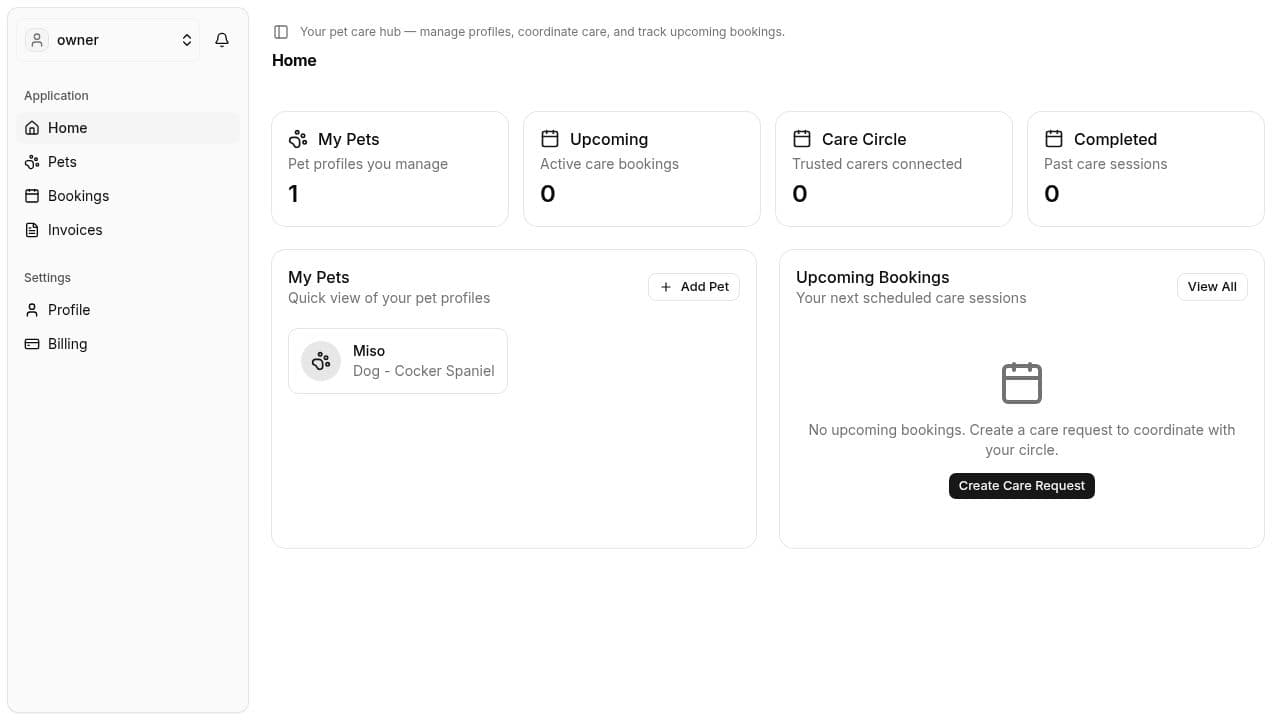Click 'Past care sessions' subtitle
The image size is (1280, 720).
pyautogui.click(x=1105, y=164)
